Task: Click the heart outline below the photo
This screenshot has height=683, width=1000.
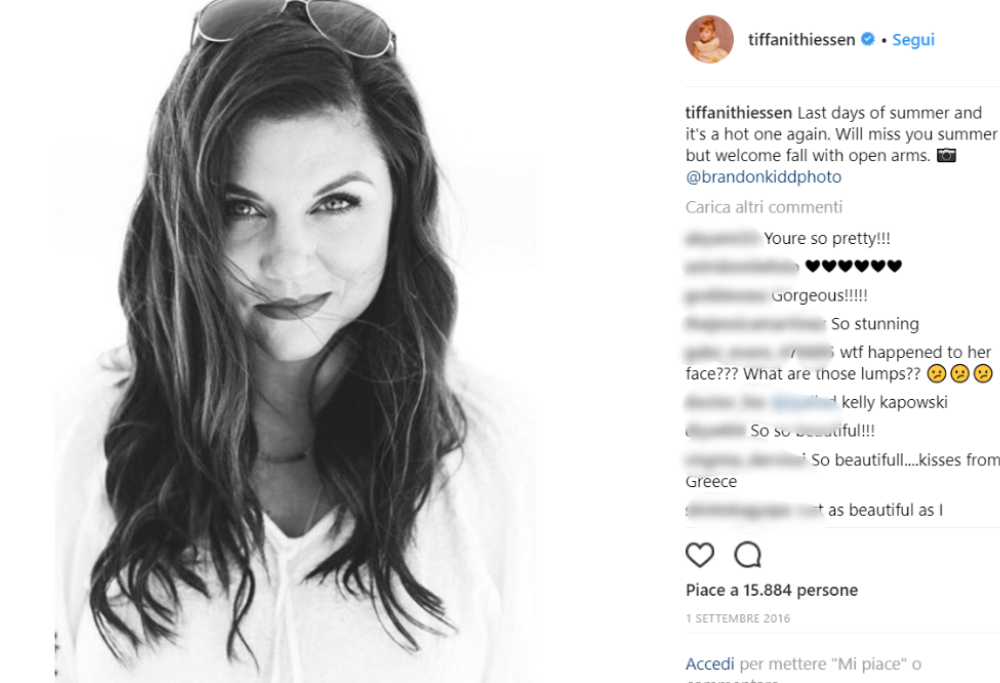Action: 700,554
